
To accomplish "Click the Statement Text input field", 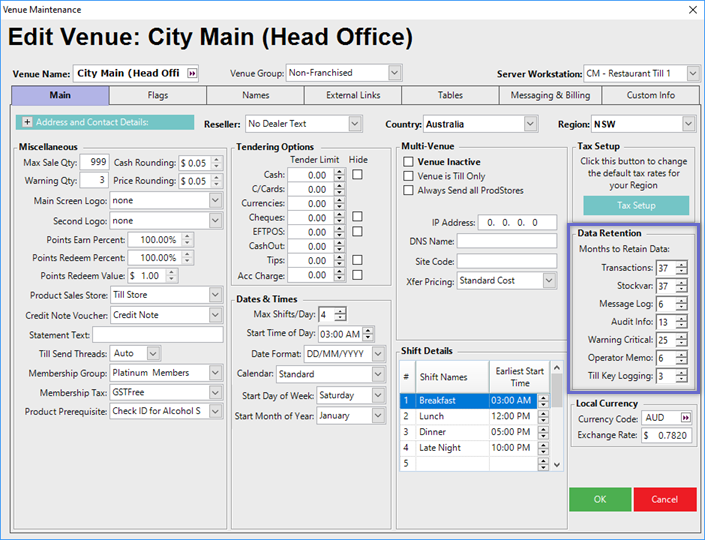I will coord(156,334).
